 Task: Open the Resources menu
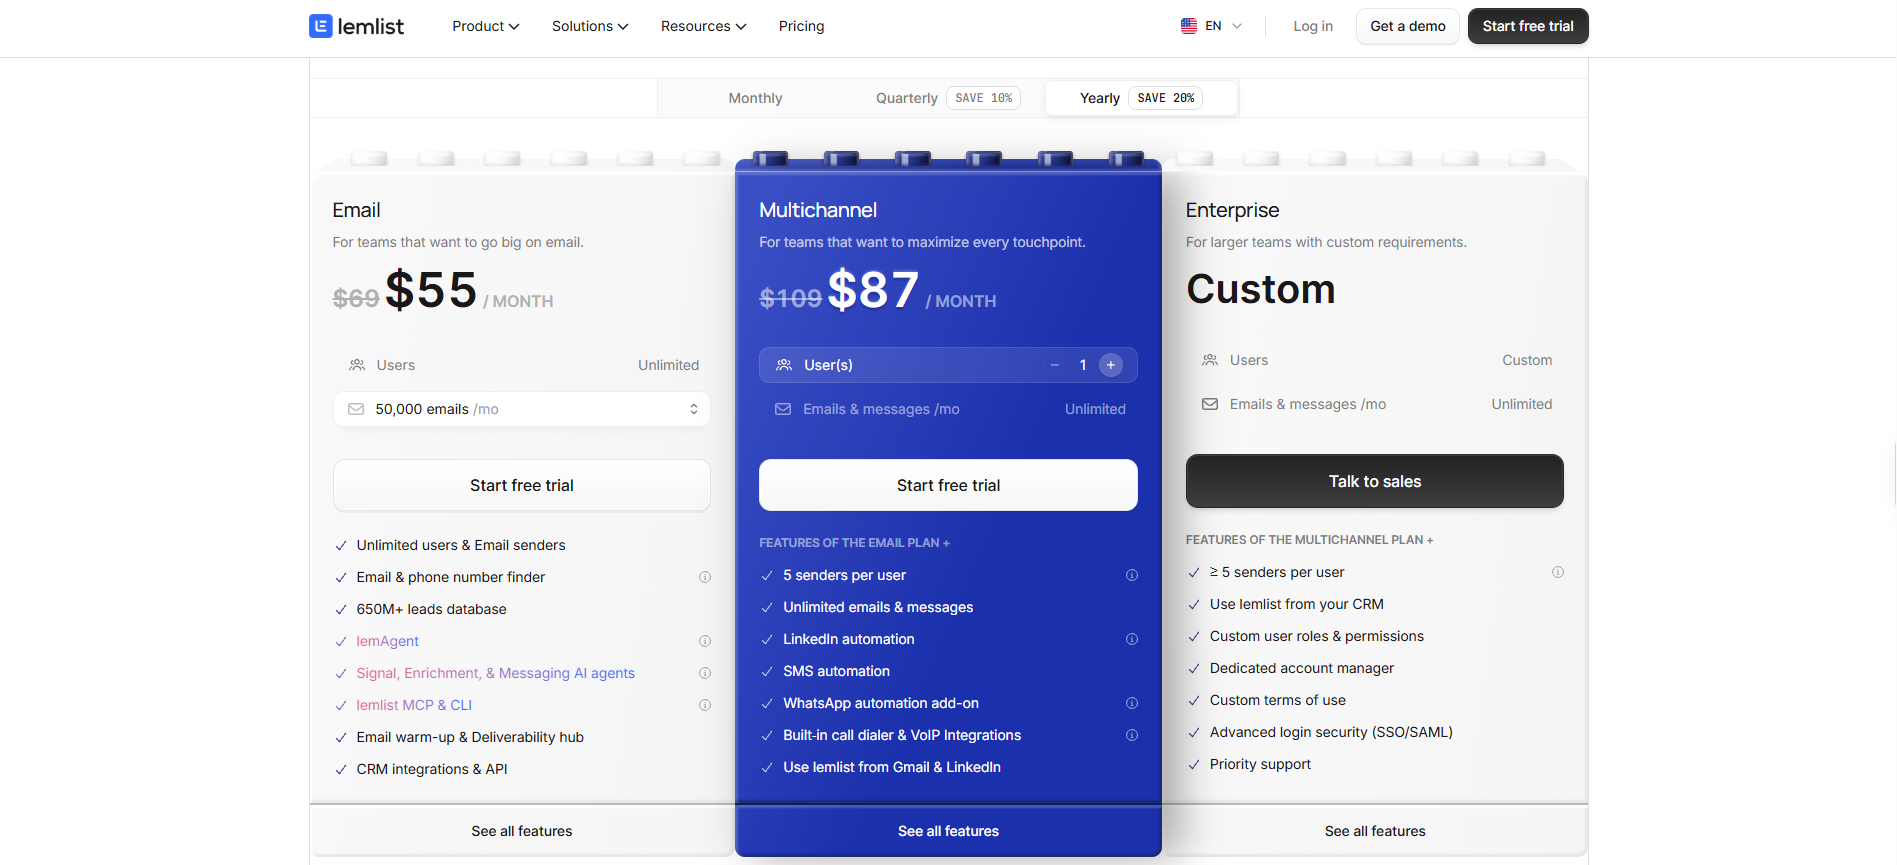(703, 26)
